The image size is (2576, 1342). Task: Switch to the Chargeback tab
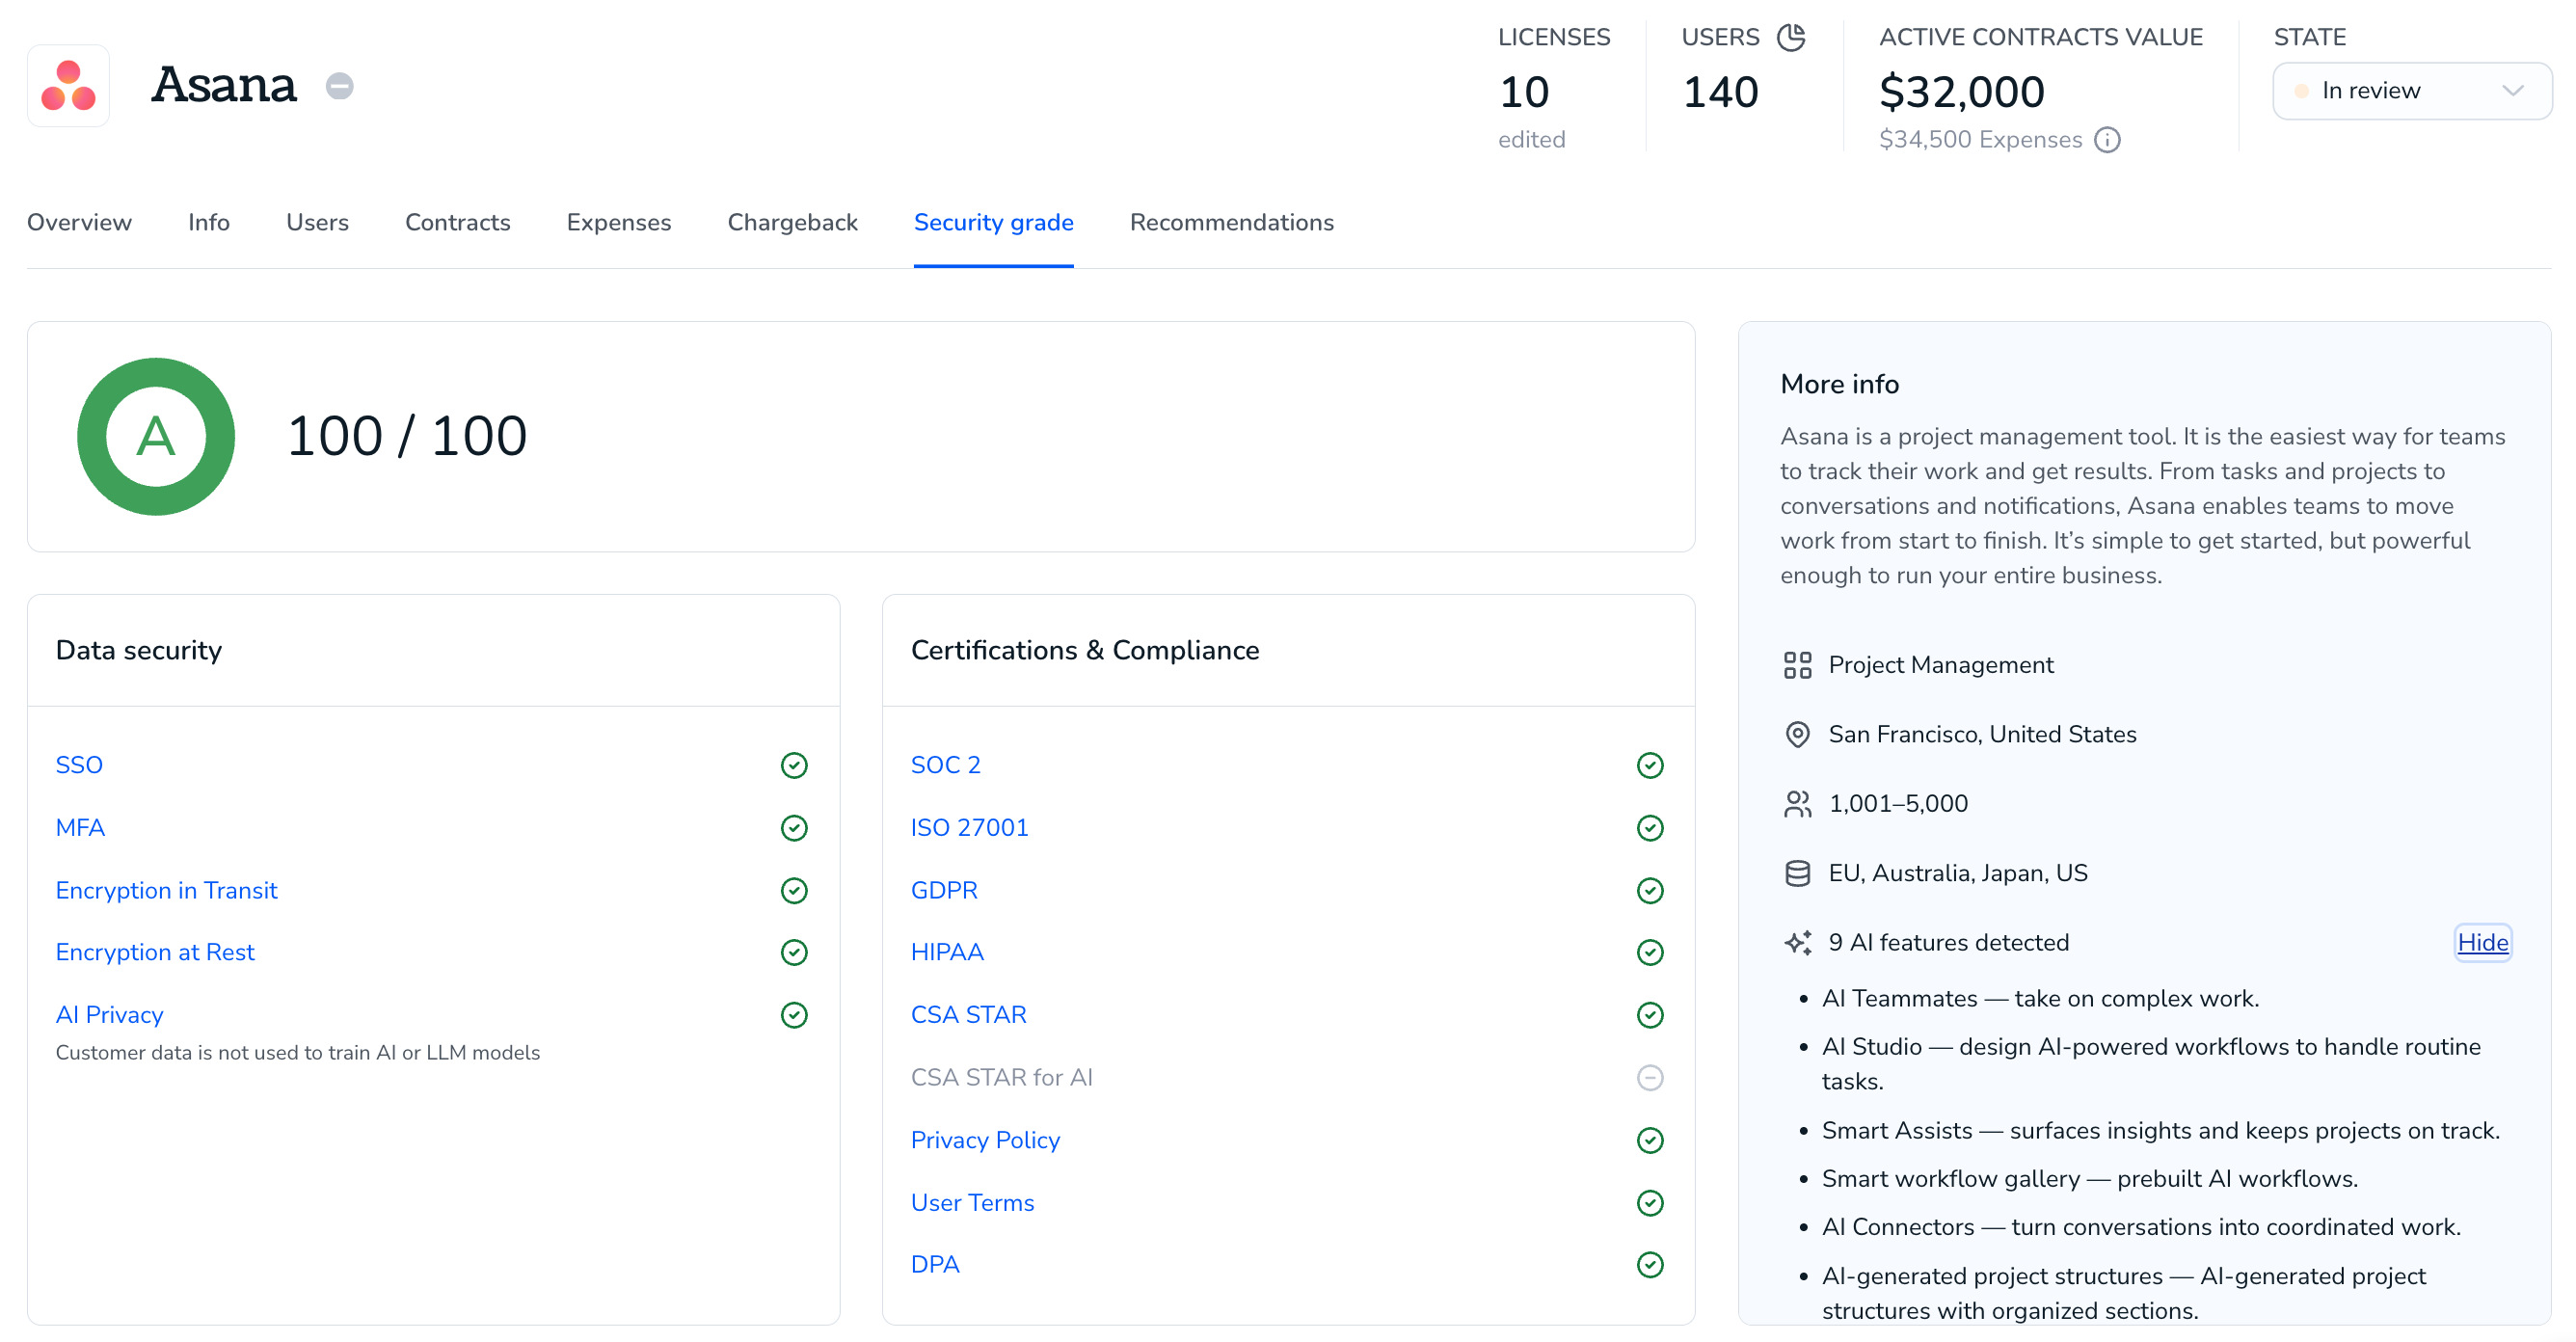tap(792, 222)
